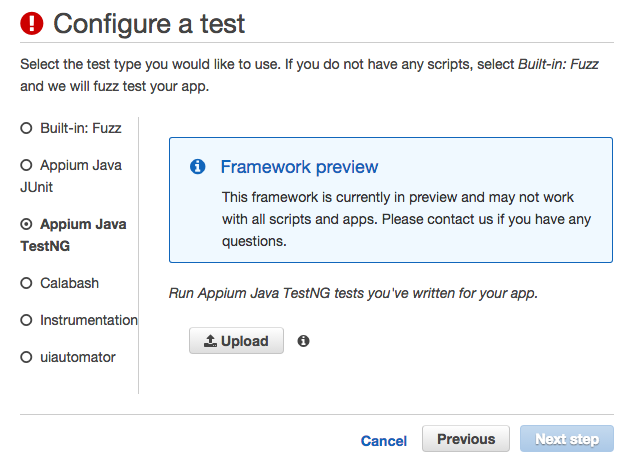Select the Appium Java TestNG radio button
The height and width of the screenshot is (466, 622).
click(26, 224)
